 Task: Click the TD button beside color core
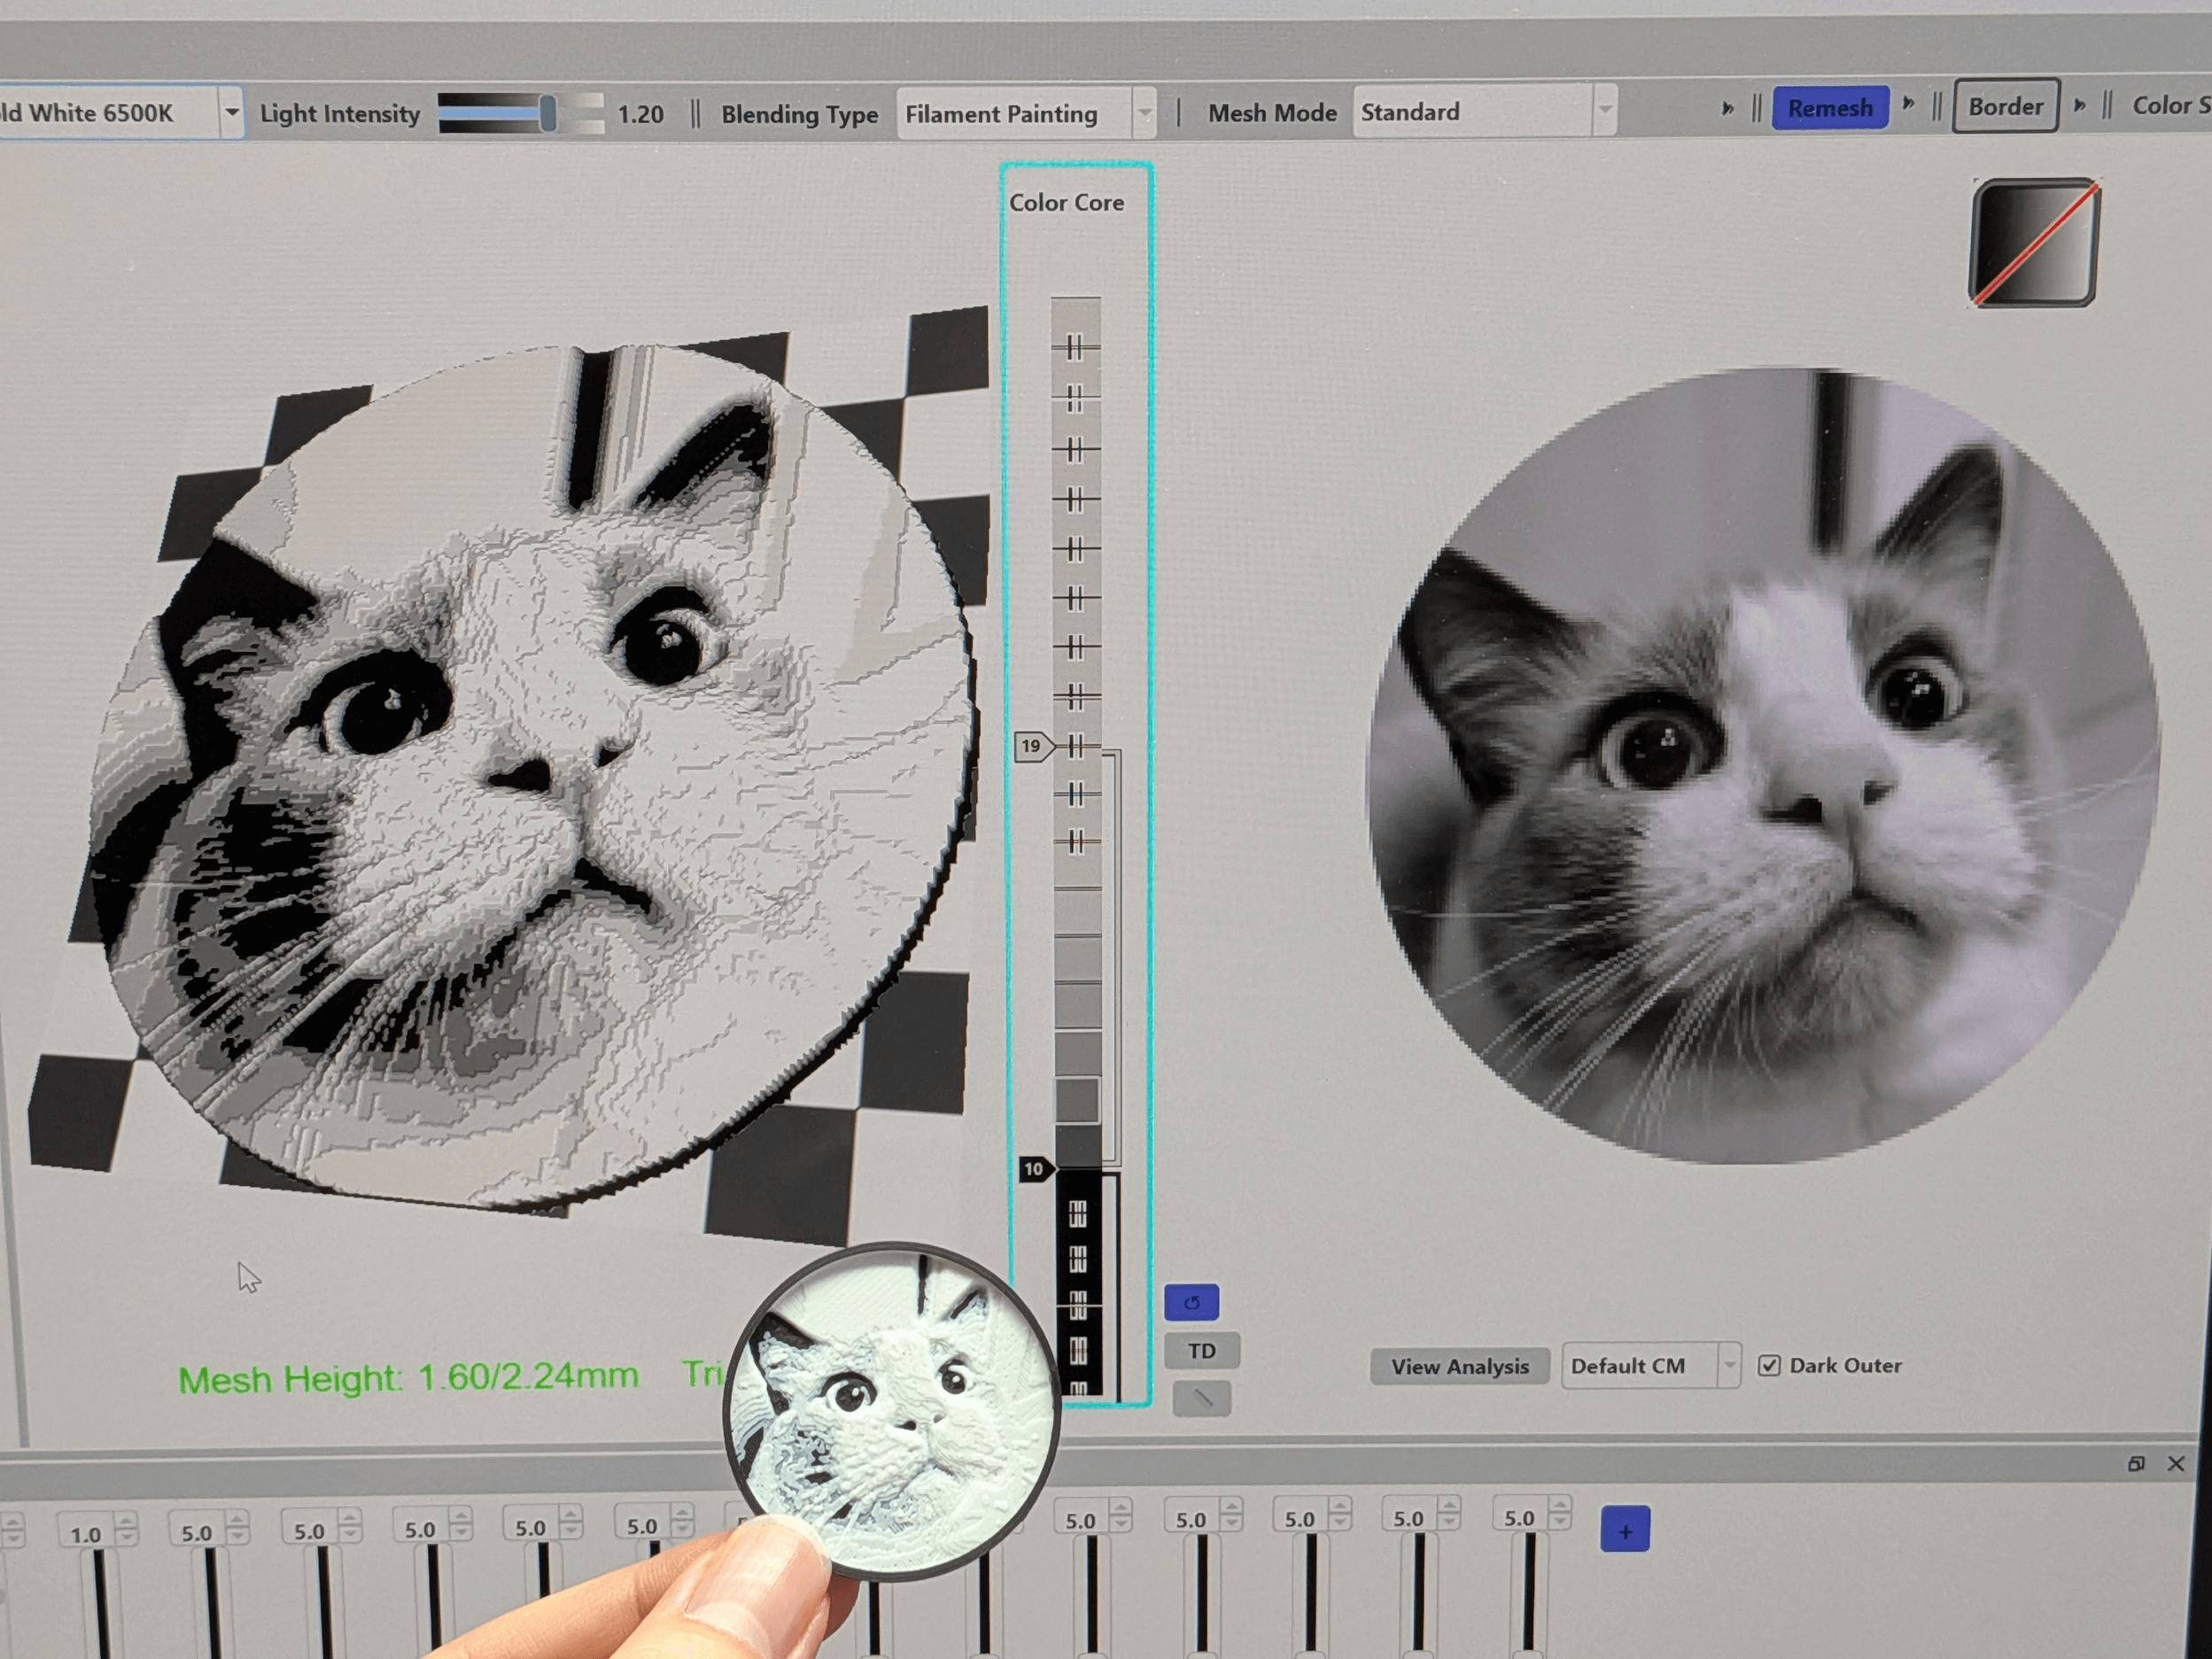1201,1351
